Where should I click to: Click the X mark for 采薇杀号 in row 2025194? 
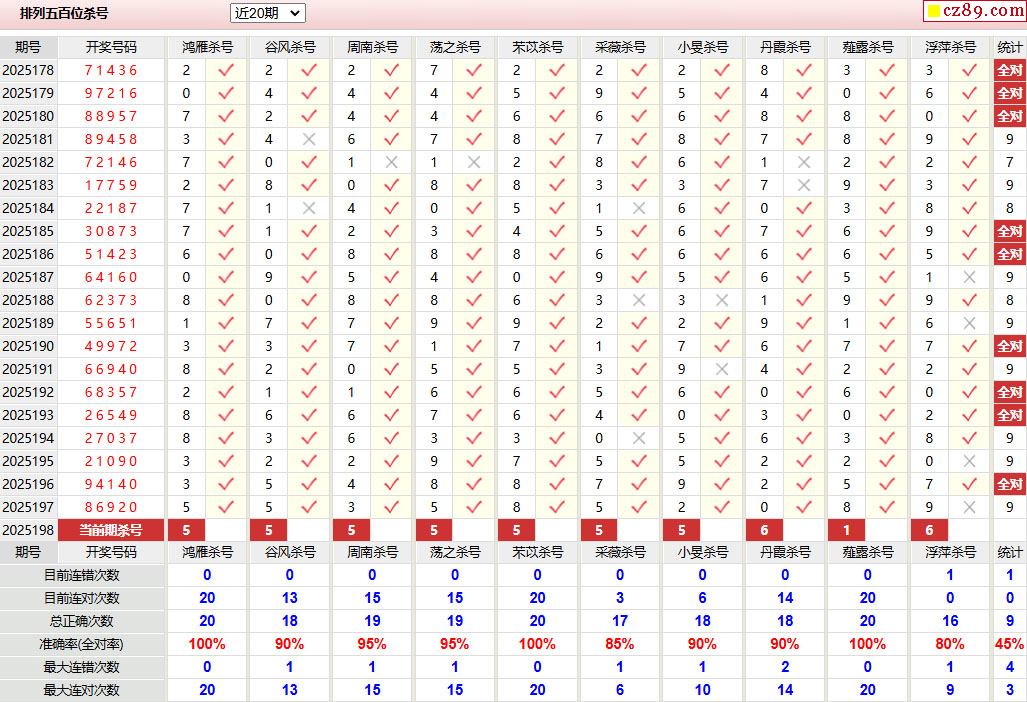click(639, 438)
